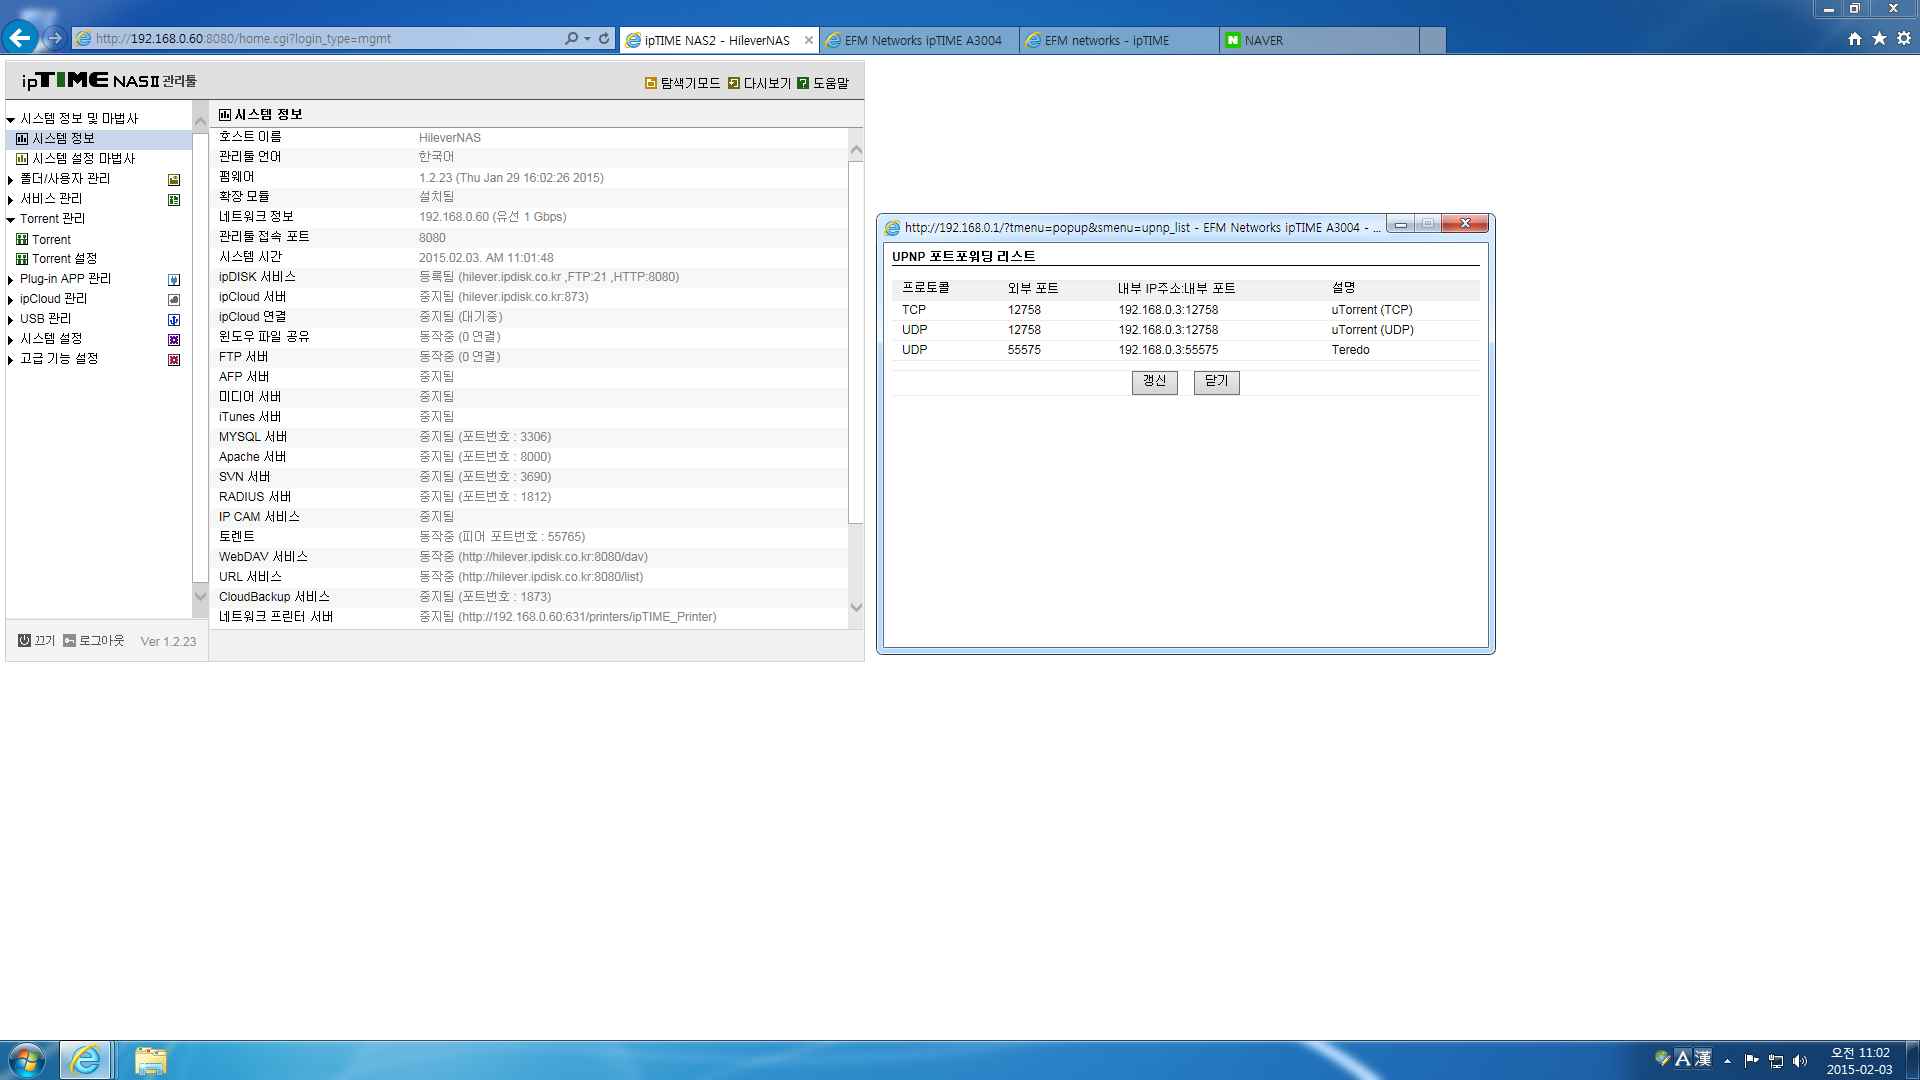The image size is (1920, 1080).
Task: Click the 닫기 close button in popup
Action: click(x=1216, y=382)
